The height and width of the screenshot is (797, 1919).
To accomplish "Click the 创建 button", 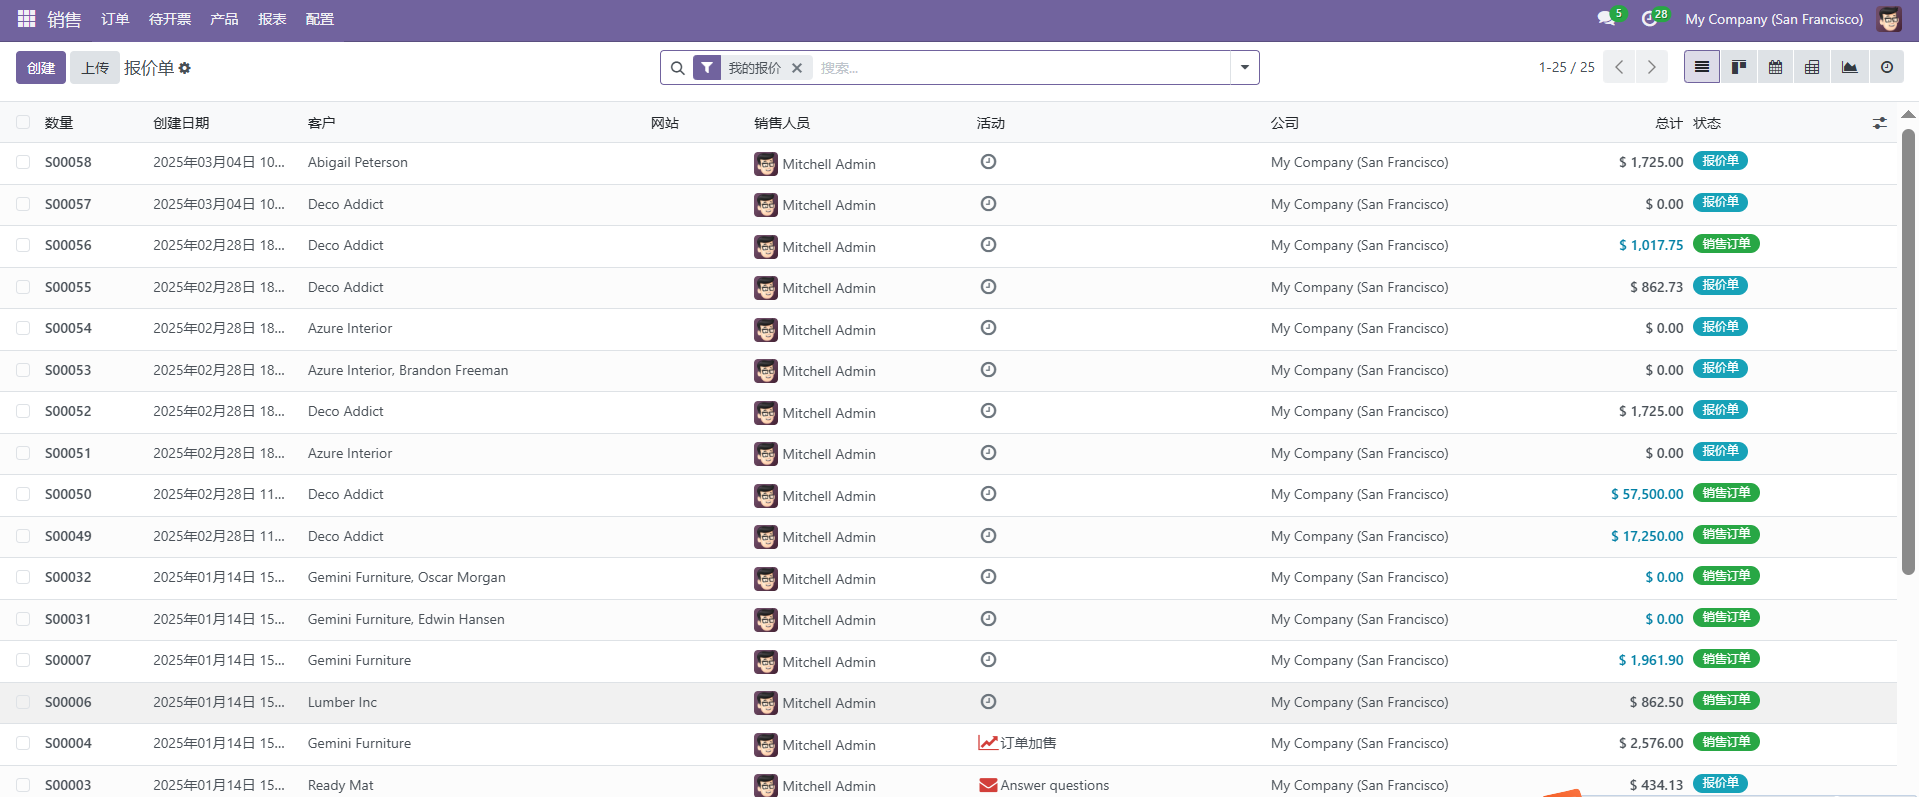I will (x=41, y=68).
